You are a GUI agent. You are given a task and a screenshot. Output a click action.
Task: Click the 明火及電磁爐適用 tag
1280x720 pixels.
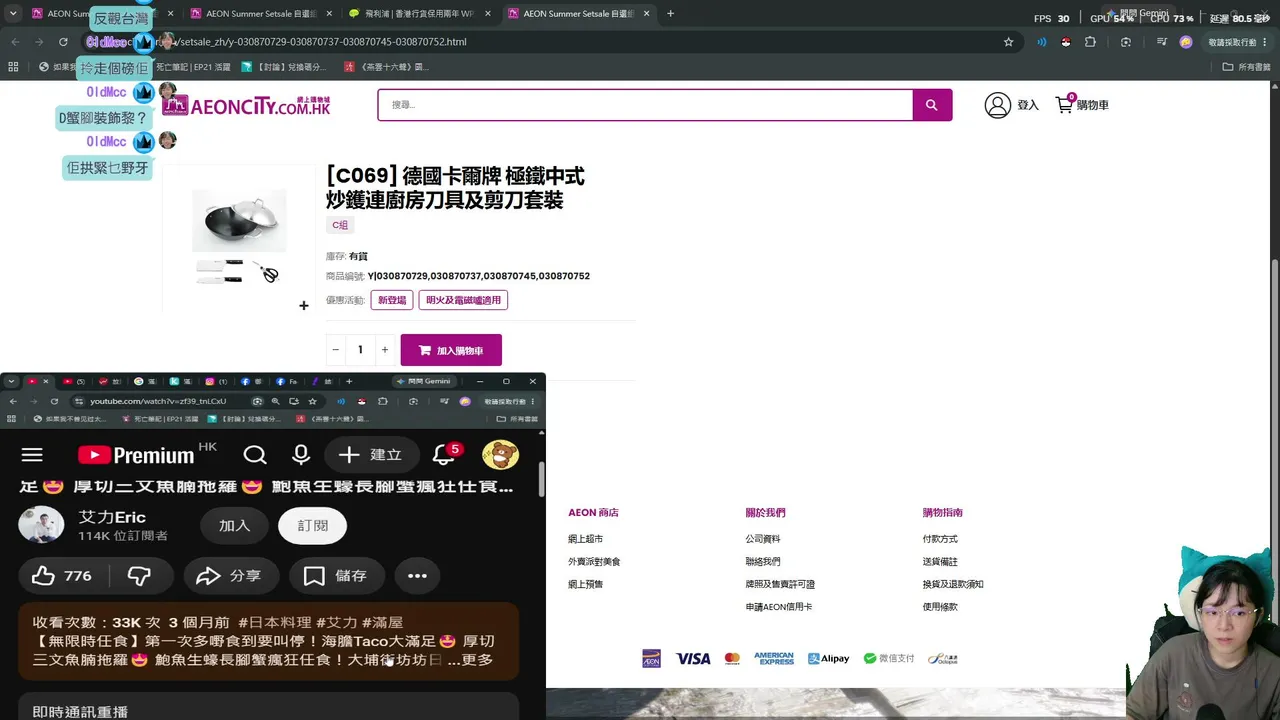tap(463, 300)
